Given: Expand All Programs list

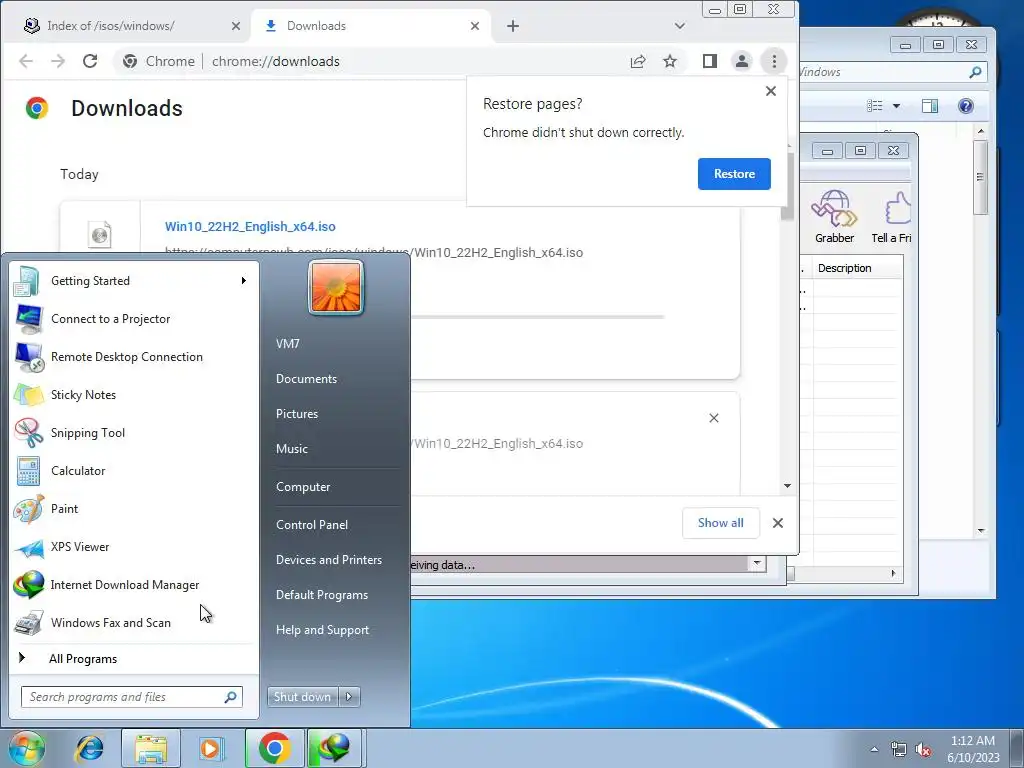Looking at the screenshot, I should [x=133, y=659].
